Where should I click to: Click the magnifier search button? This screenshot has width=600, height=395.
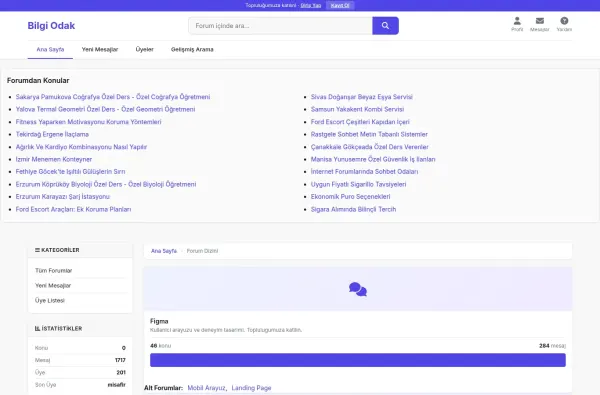385,26
